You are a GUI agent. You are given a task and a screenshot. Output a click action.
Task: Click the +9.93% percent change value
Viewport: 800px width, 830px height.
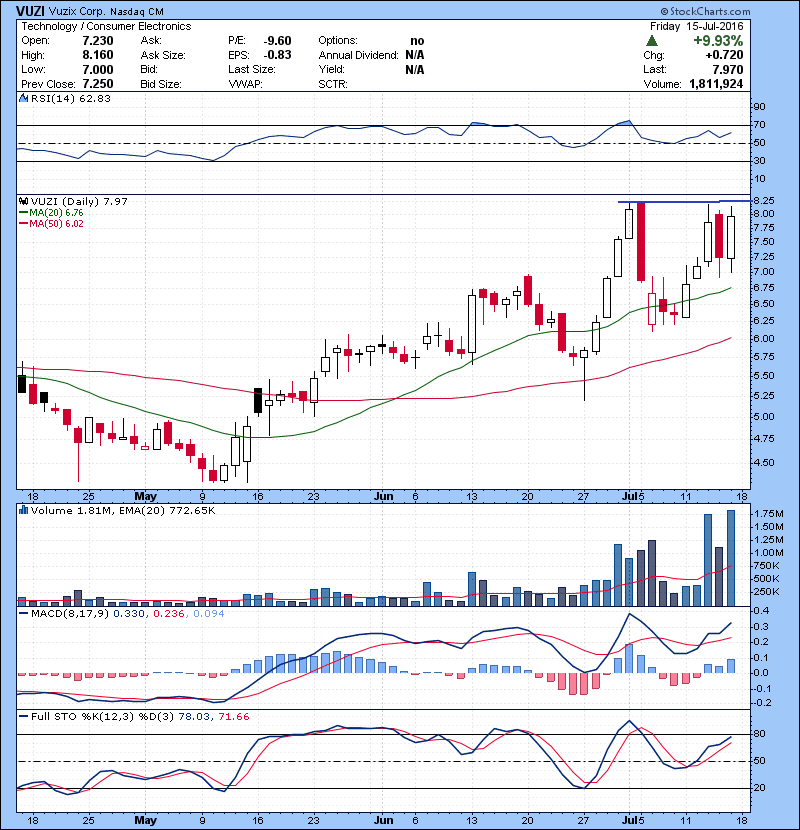point(718,41)
